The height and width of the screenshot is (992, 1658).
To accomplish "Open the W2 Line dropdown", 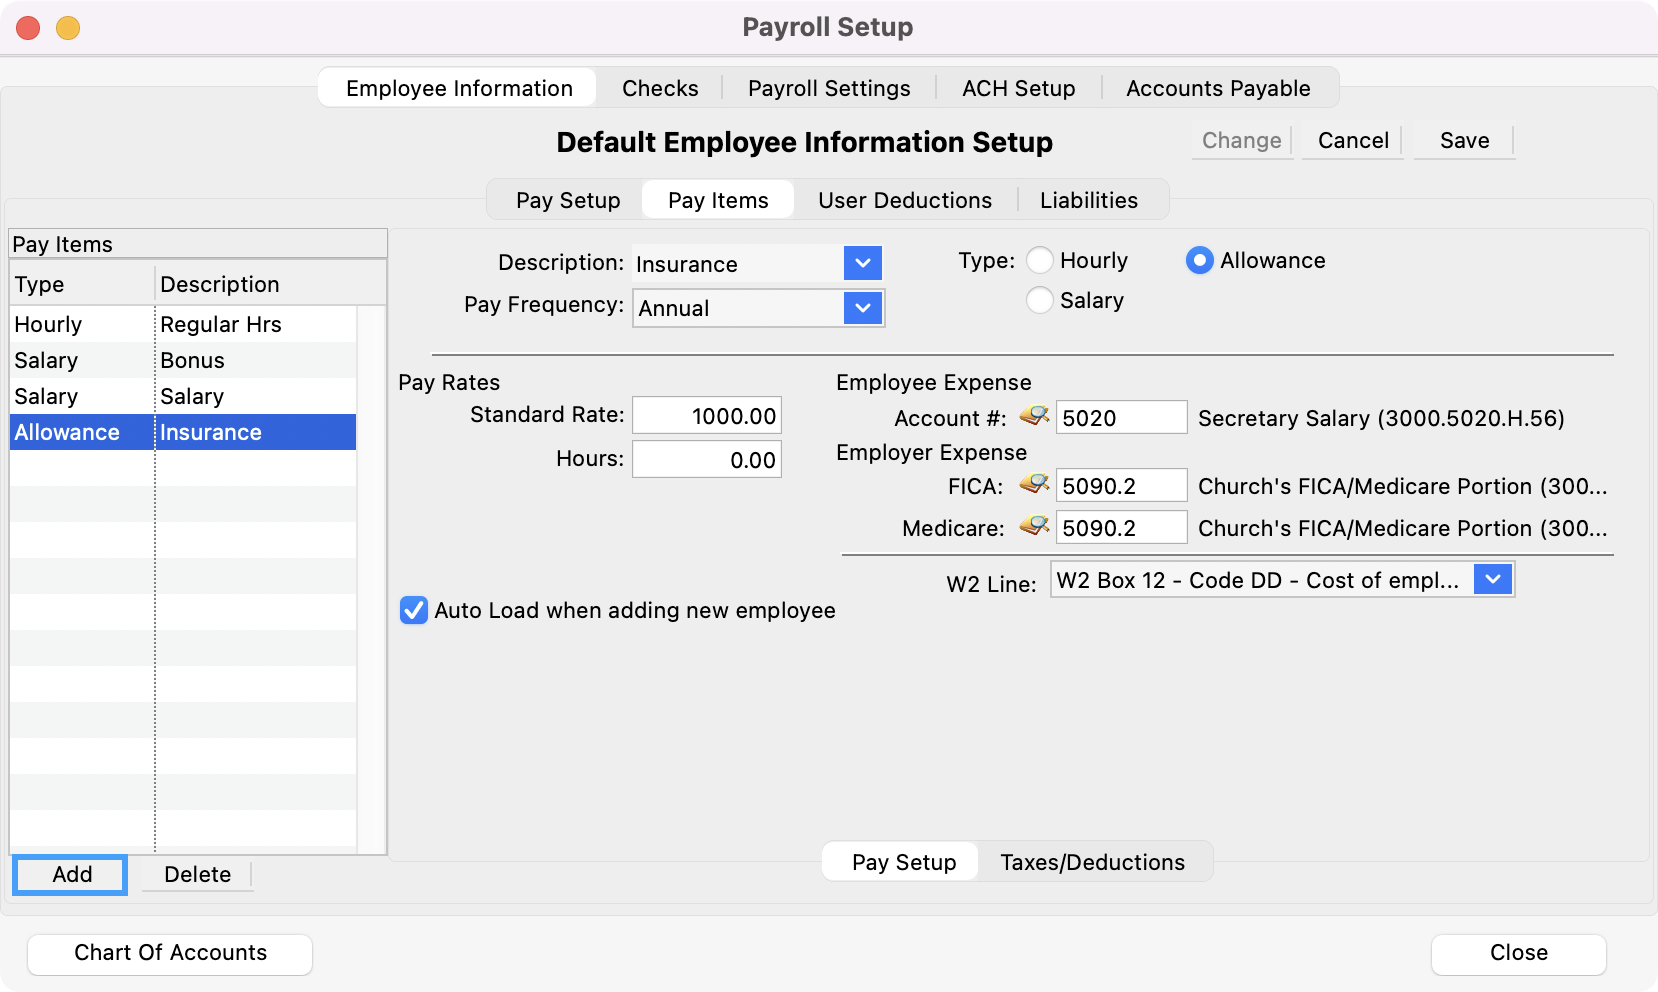I will [x=1492, y=580].
